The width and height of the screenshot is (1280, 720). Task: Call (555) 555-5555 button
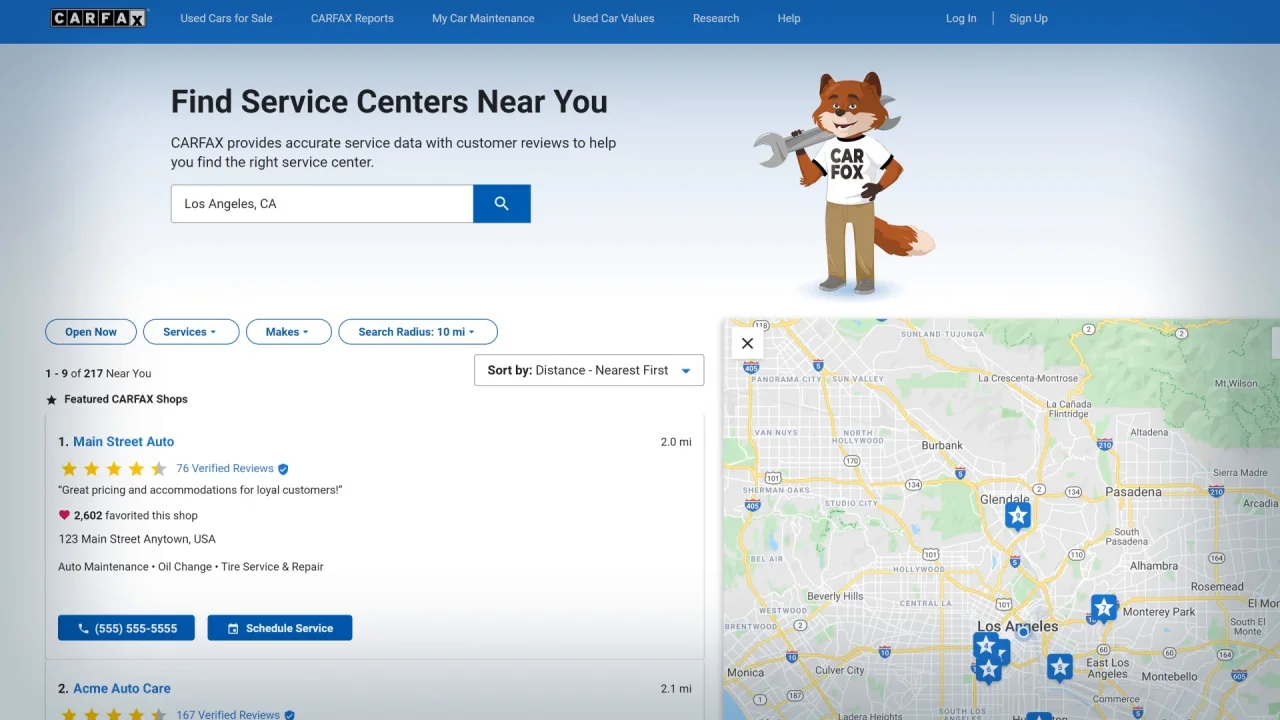point(126,628)
